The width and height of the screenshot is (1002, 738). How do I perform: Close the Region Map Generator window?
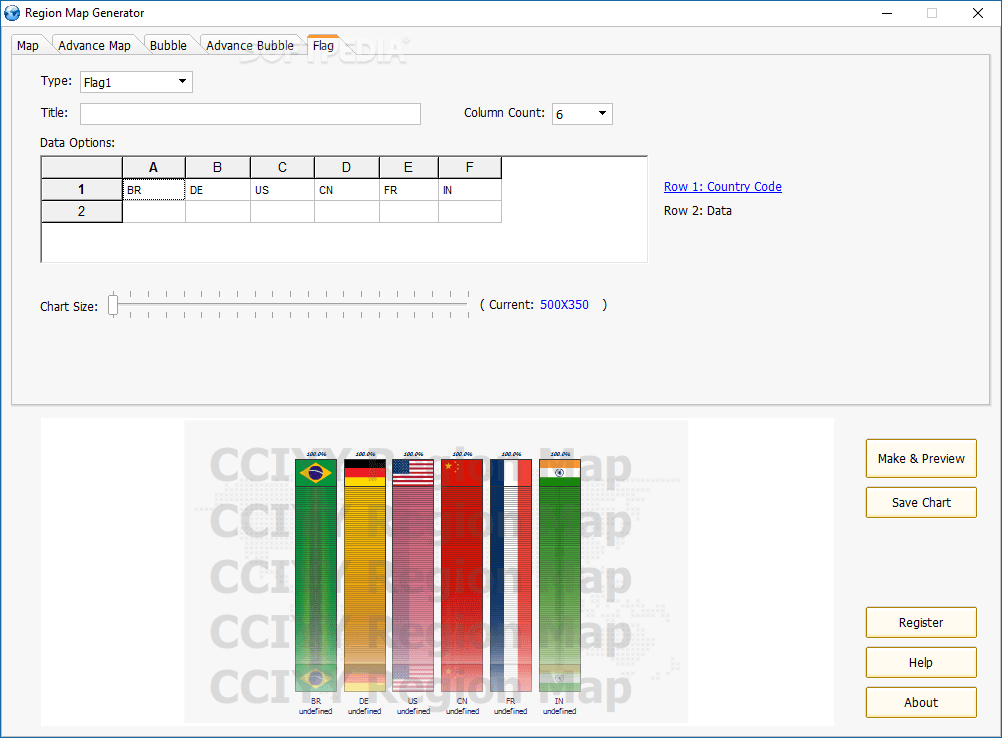tap(978, 13)
